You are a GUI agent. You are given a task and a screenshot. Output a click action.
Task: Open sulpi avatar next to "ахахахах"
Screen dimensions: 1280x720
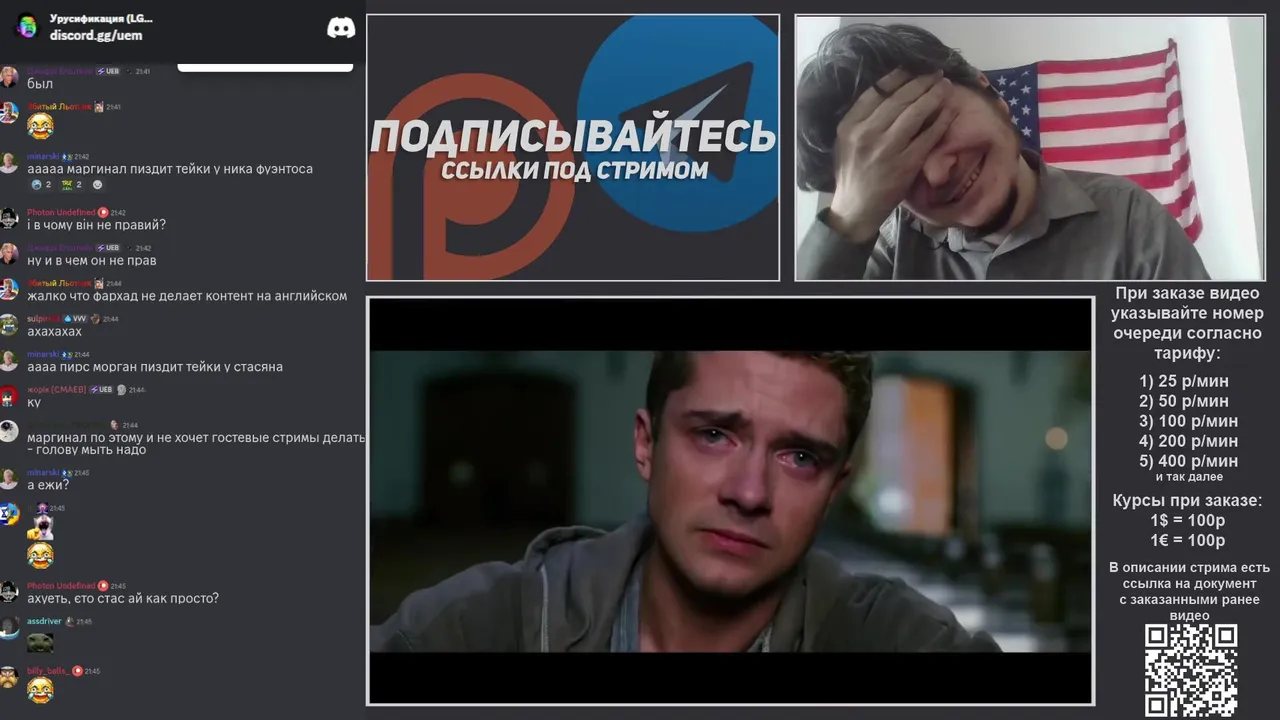coord(9,325)
